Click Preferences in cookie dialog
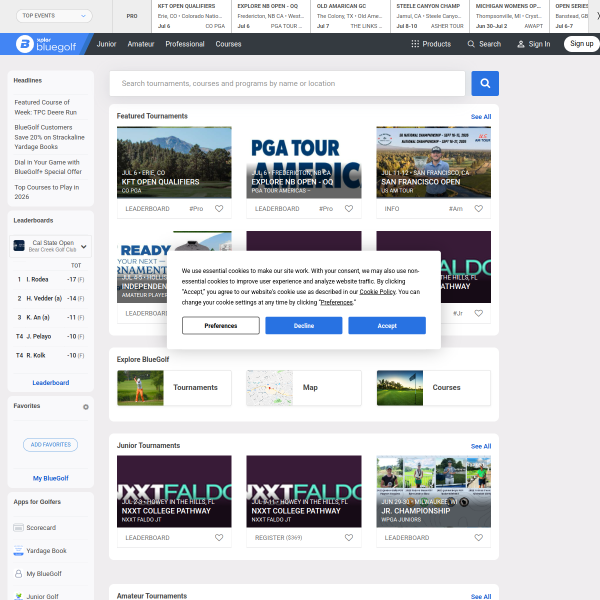Screen dimensions: 600x600 221,326
